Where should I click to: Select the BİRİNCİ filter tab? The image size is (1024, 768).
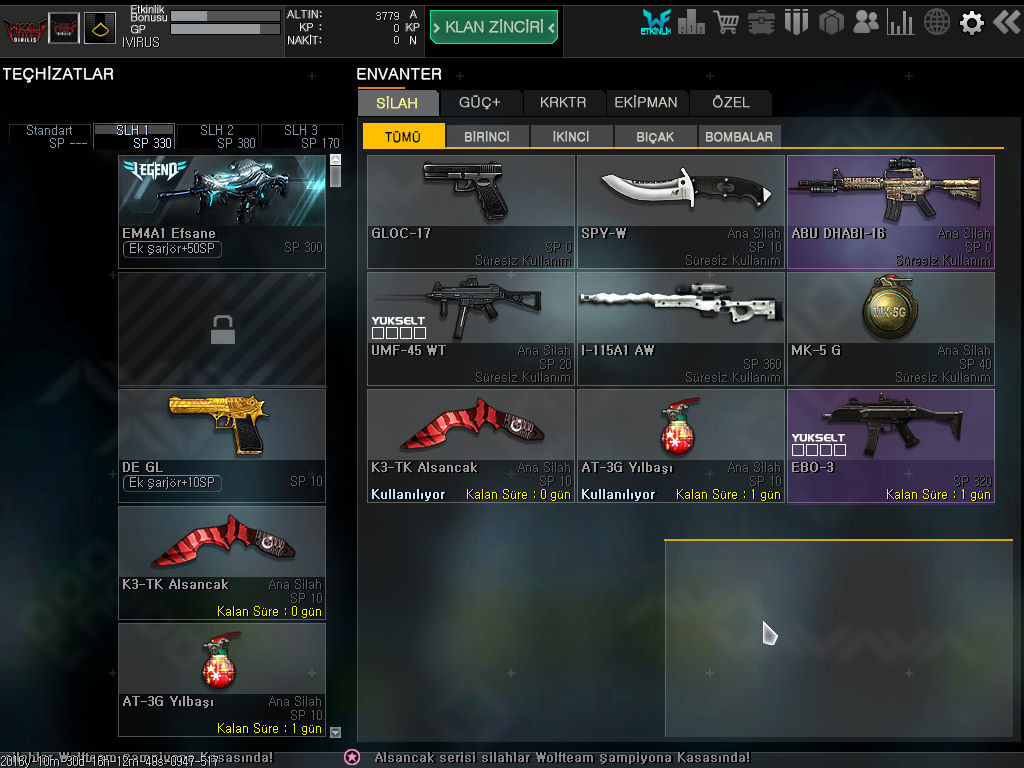(487, 136)
